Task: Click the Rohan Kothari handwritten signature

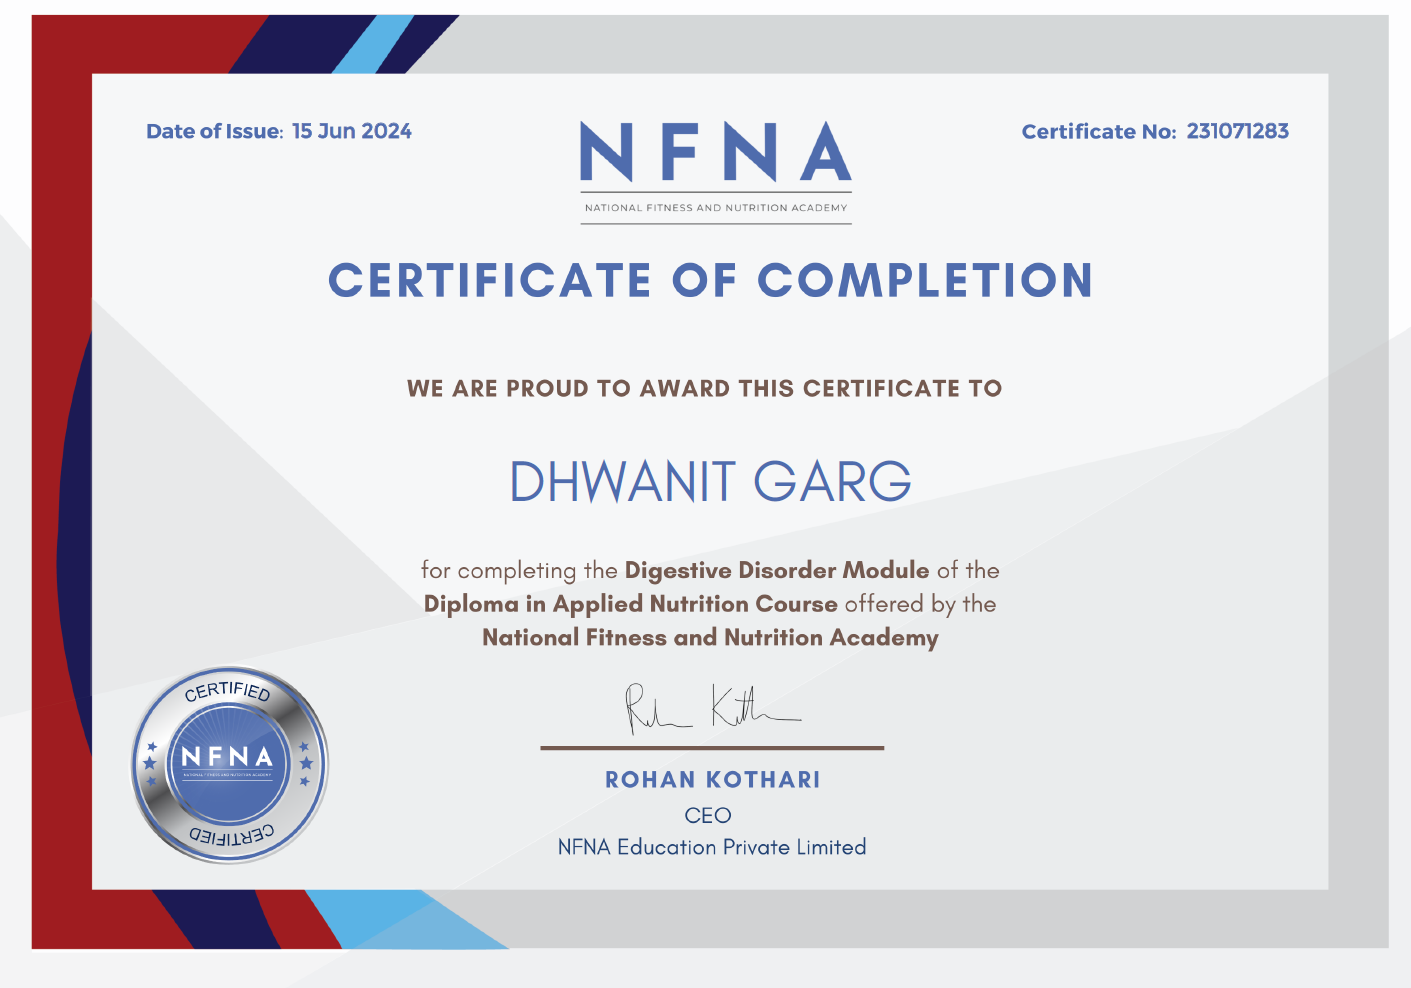Action: click(713, 708)
